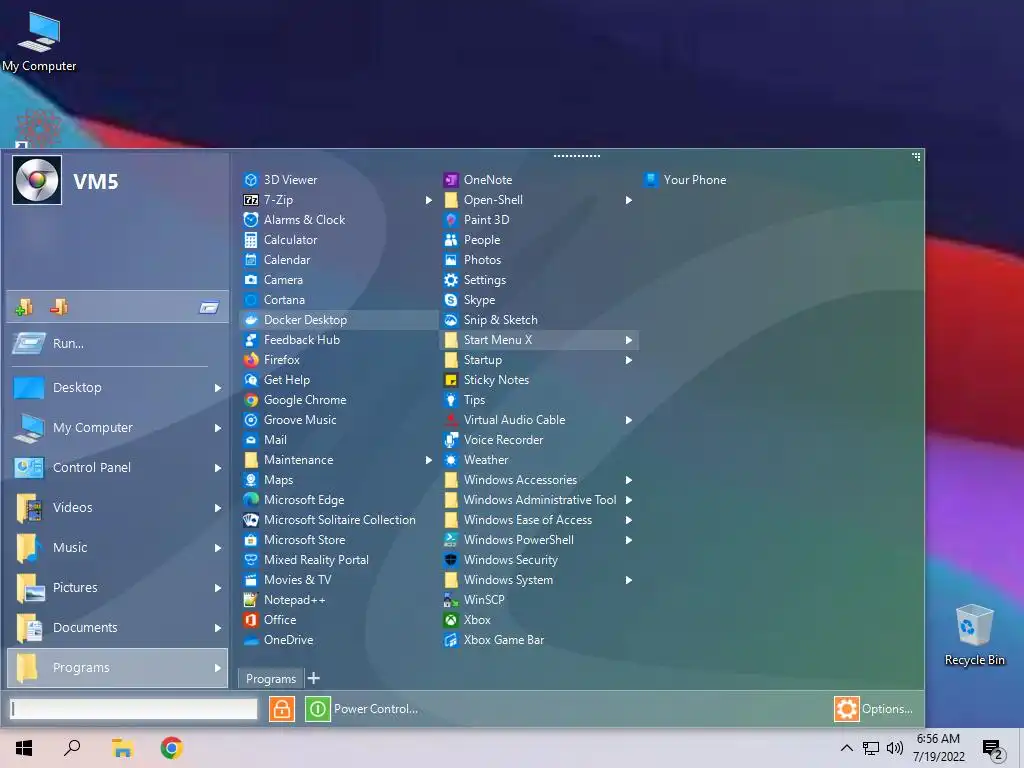Click the blue window icon in the Start Menu X toolbar

point(209,307)
